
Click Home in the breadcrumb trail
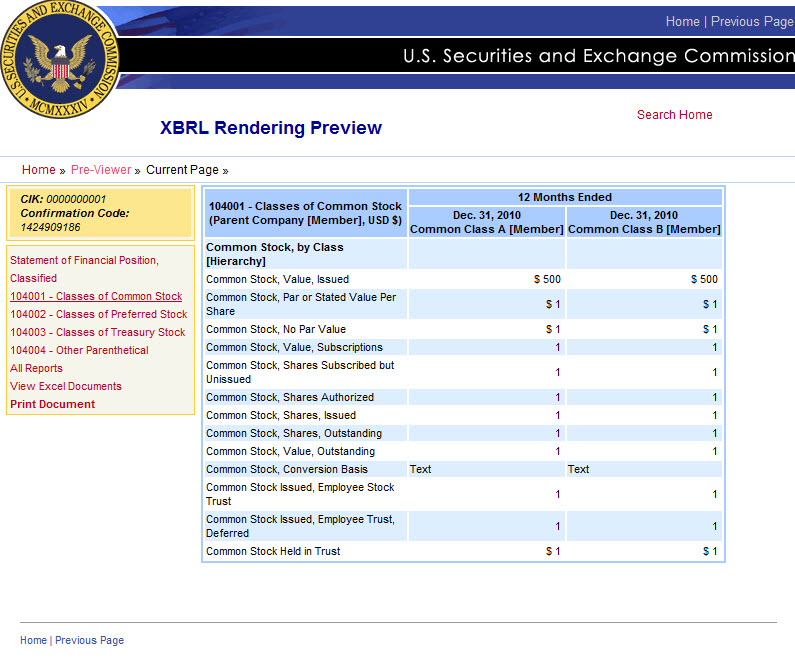tap(39, 170)
